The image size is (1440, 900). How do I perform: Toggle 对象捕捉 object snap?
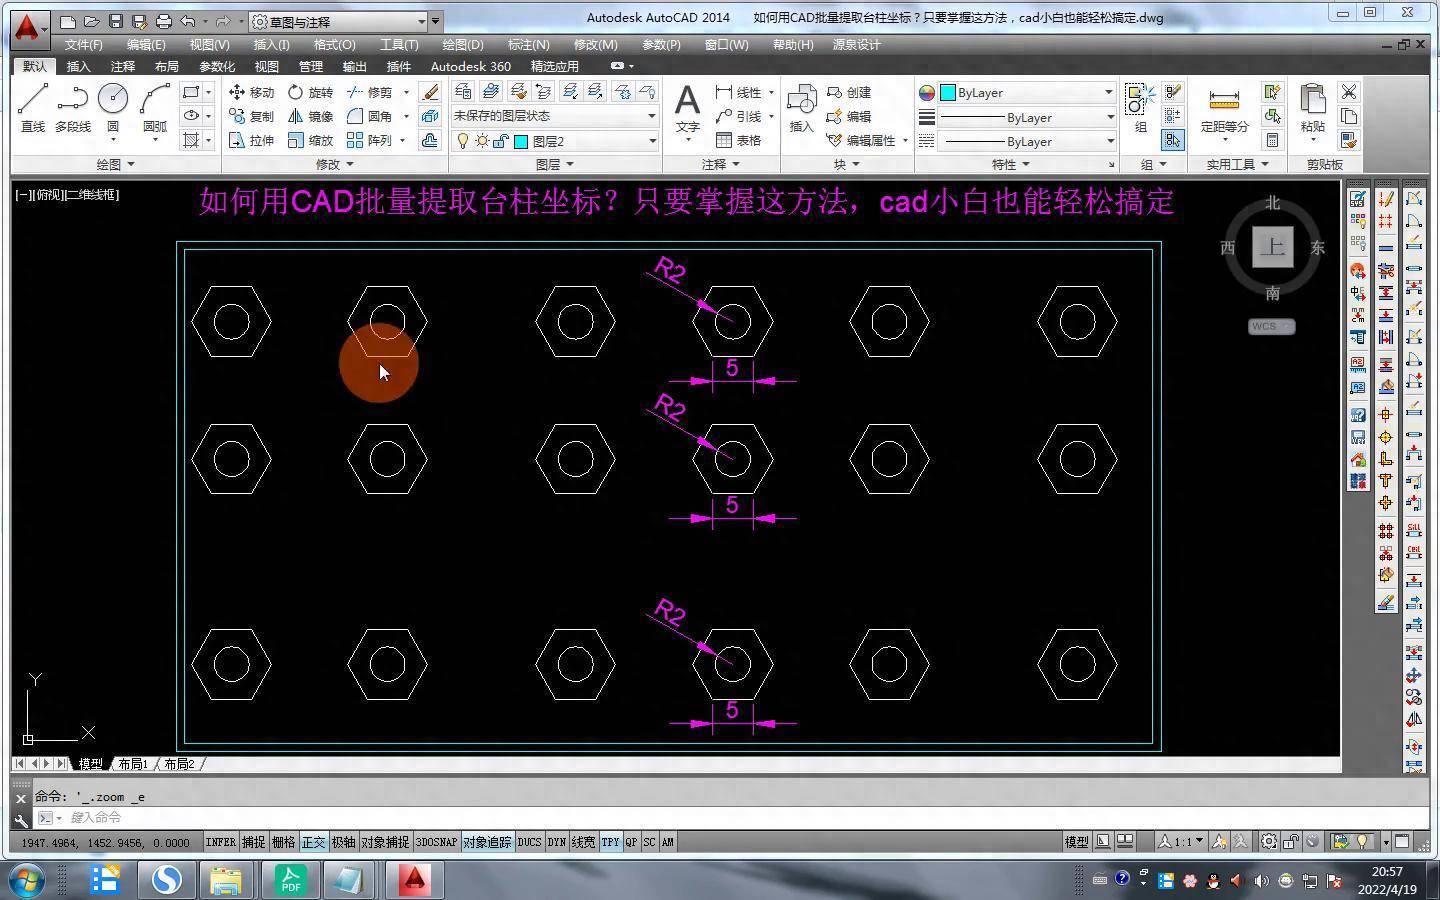click(x=385, y=842)
